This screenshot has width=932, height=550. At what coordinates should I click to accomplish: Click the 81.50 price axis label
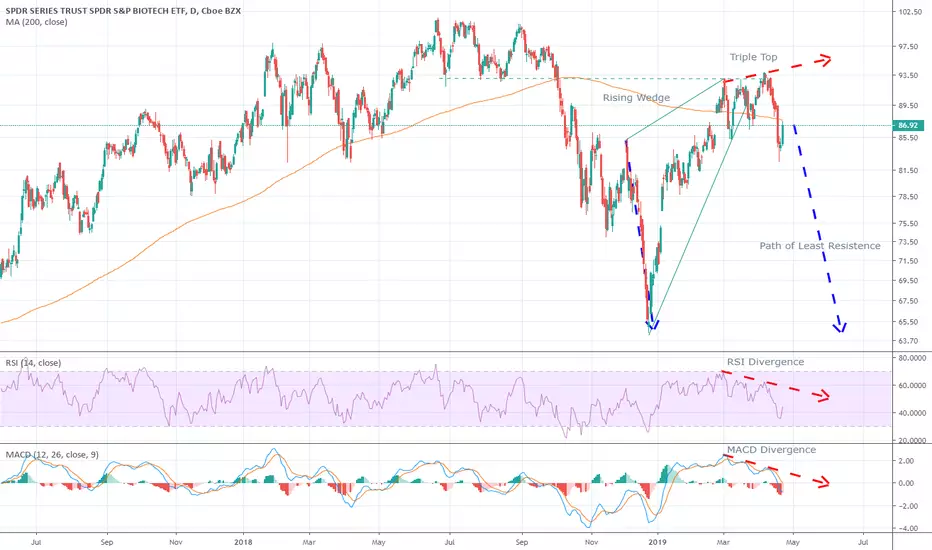coord(909,171)
